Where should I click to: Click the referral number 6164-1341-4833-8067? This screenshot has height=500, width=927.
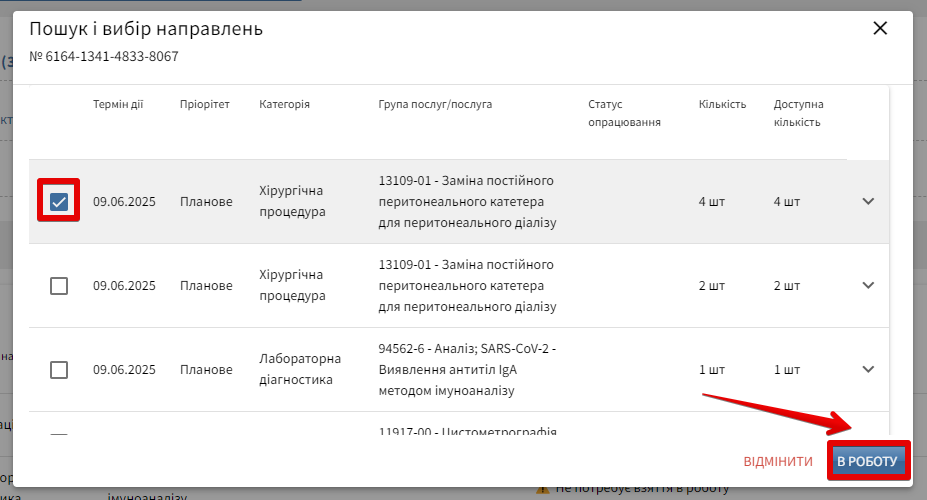pyautogui.click(x=104, y=56)
